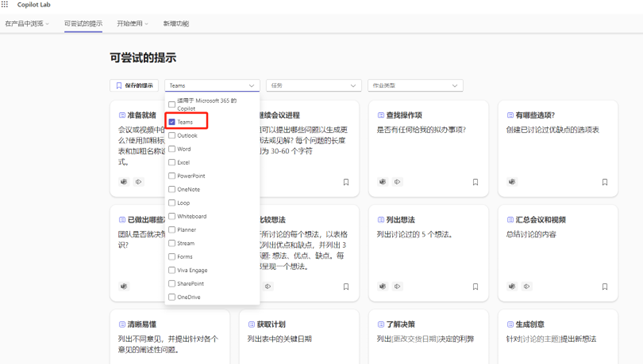The height and width of the screenshot is (364, 643).
Task: Bookmark the 汇总会议和视频 prompt card
Action: point(604,287)
